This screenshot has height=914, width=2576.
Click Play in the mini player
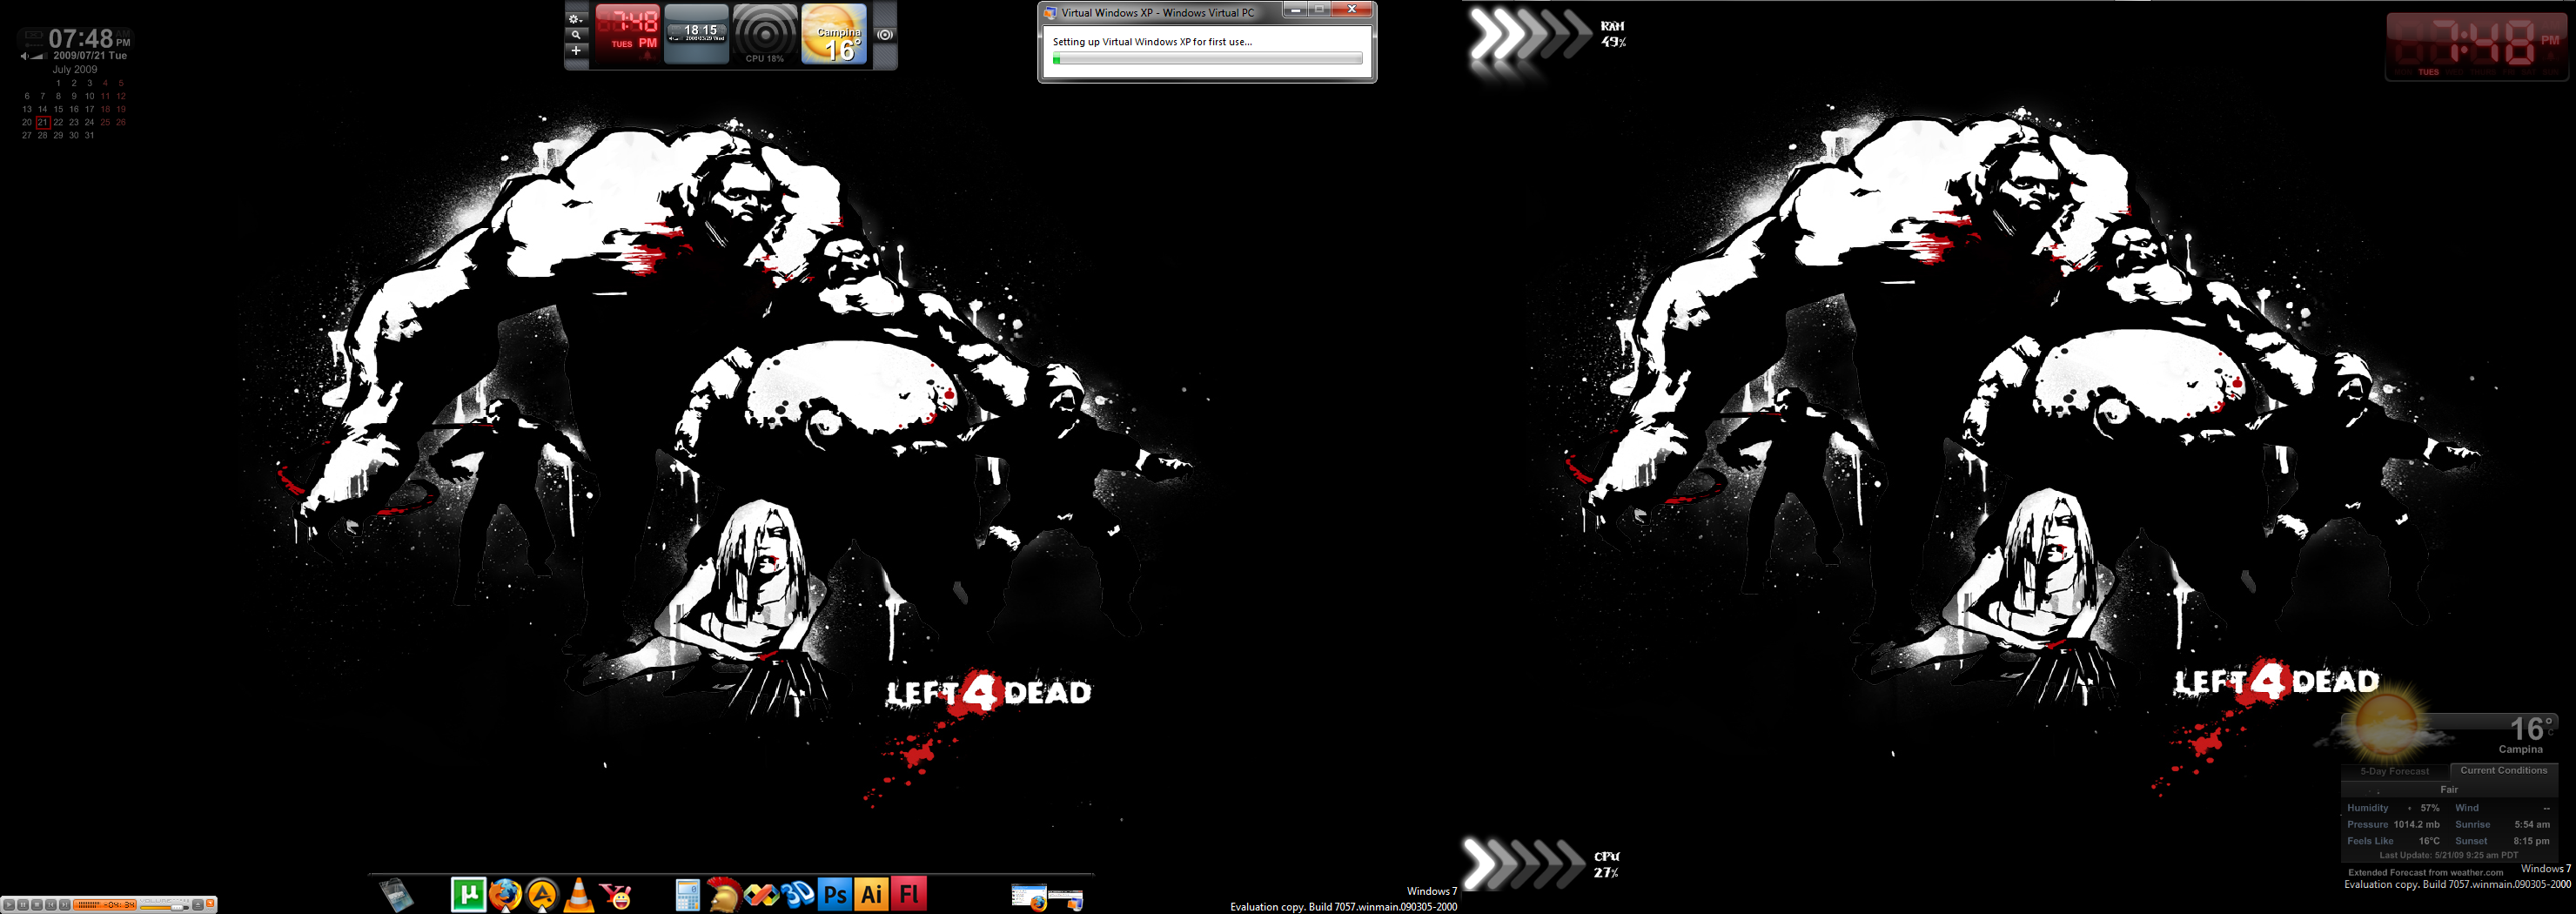click(9, 905)
